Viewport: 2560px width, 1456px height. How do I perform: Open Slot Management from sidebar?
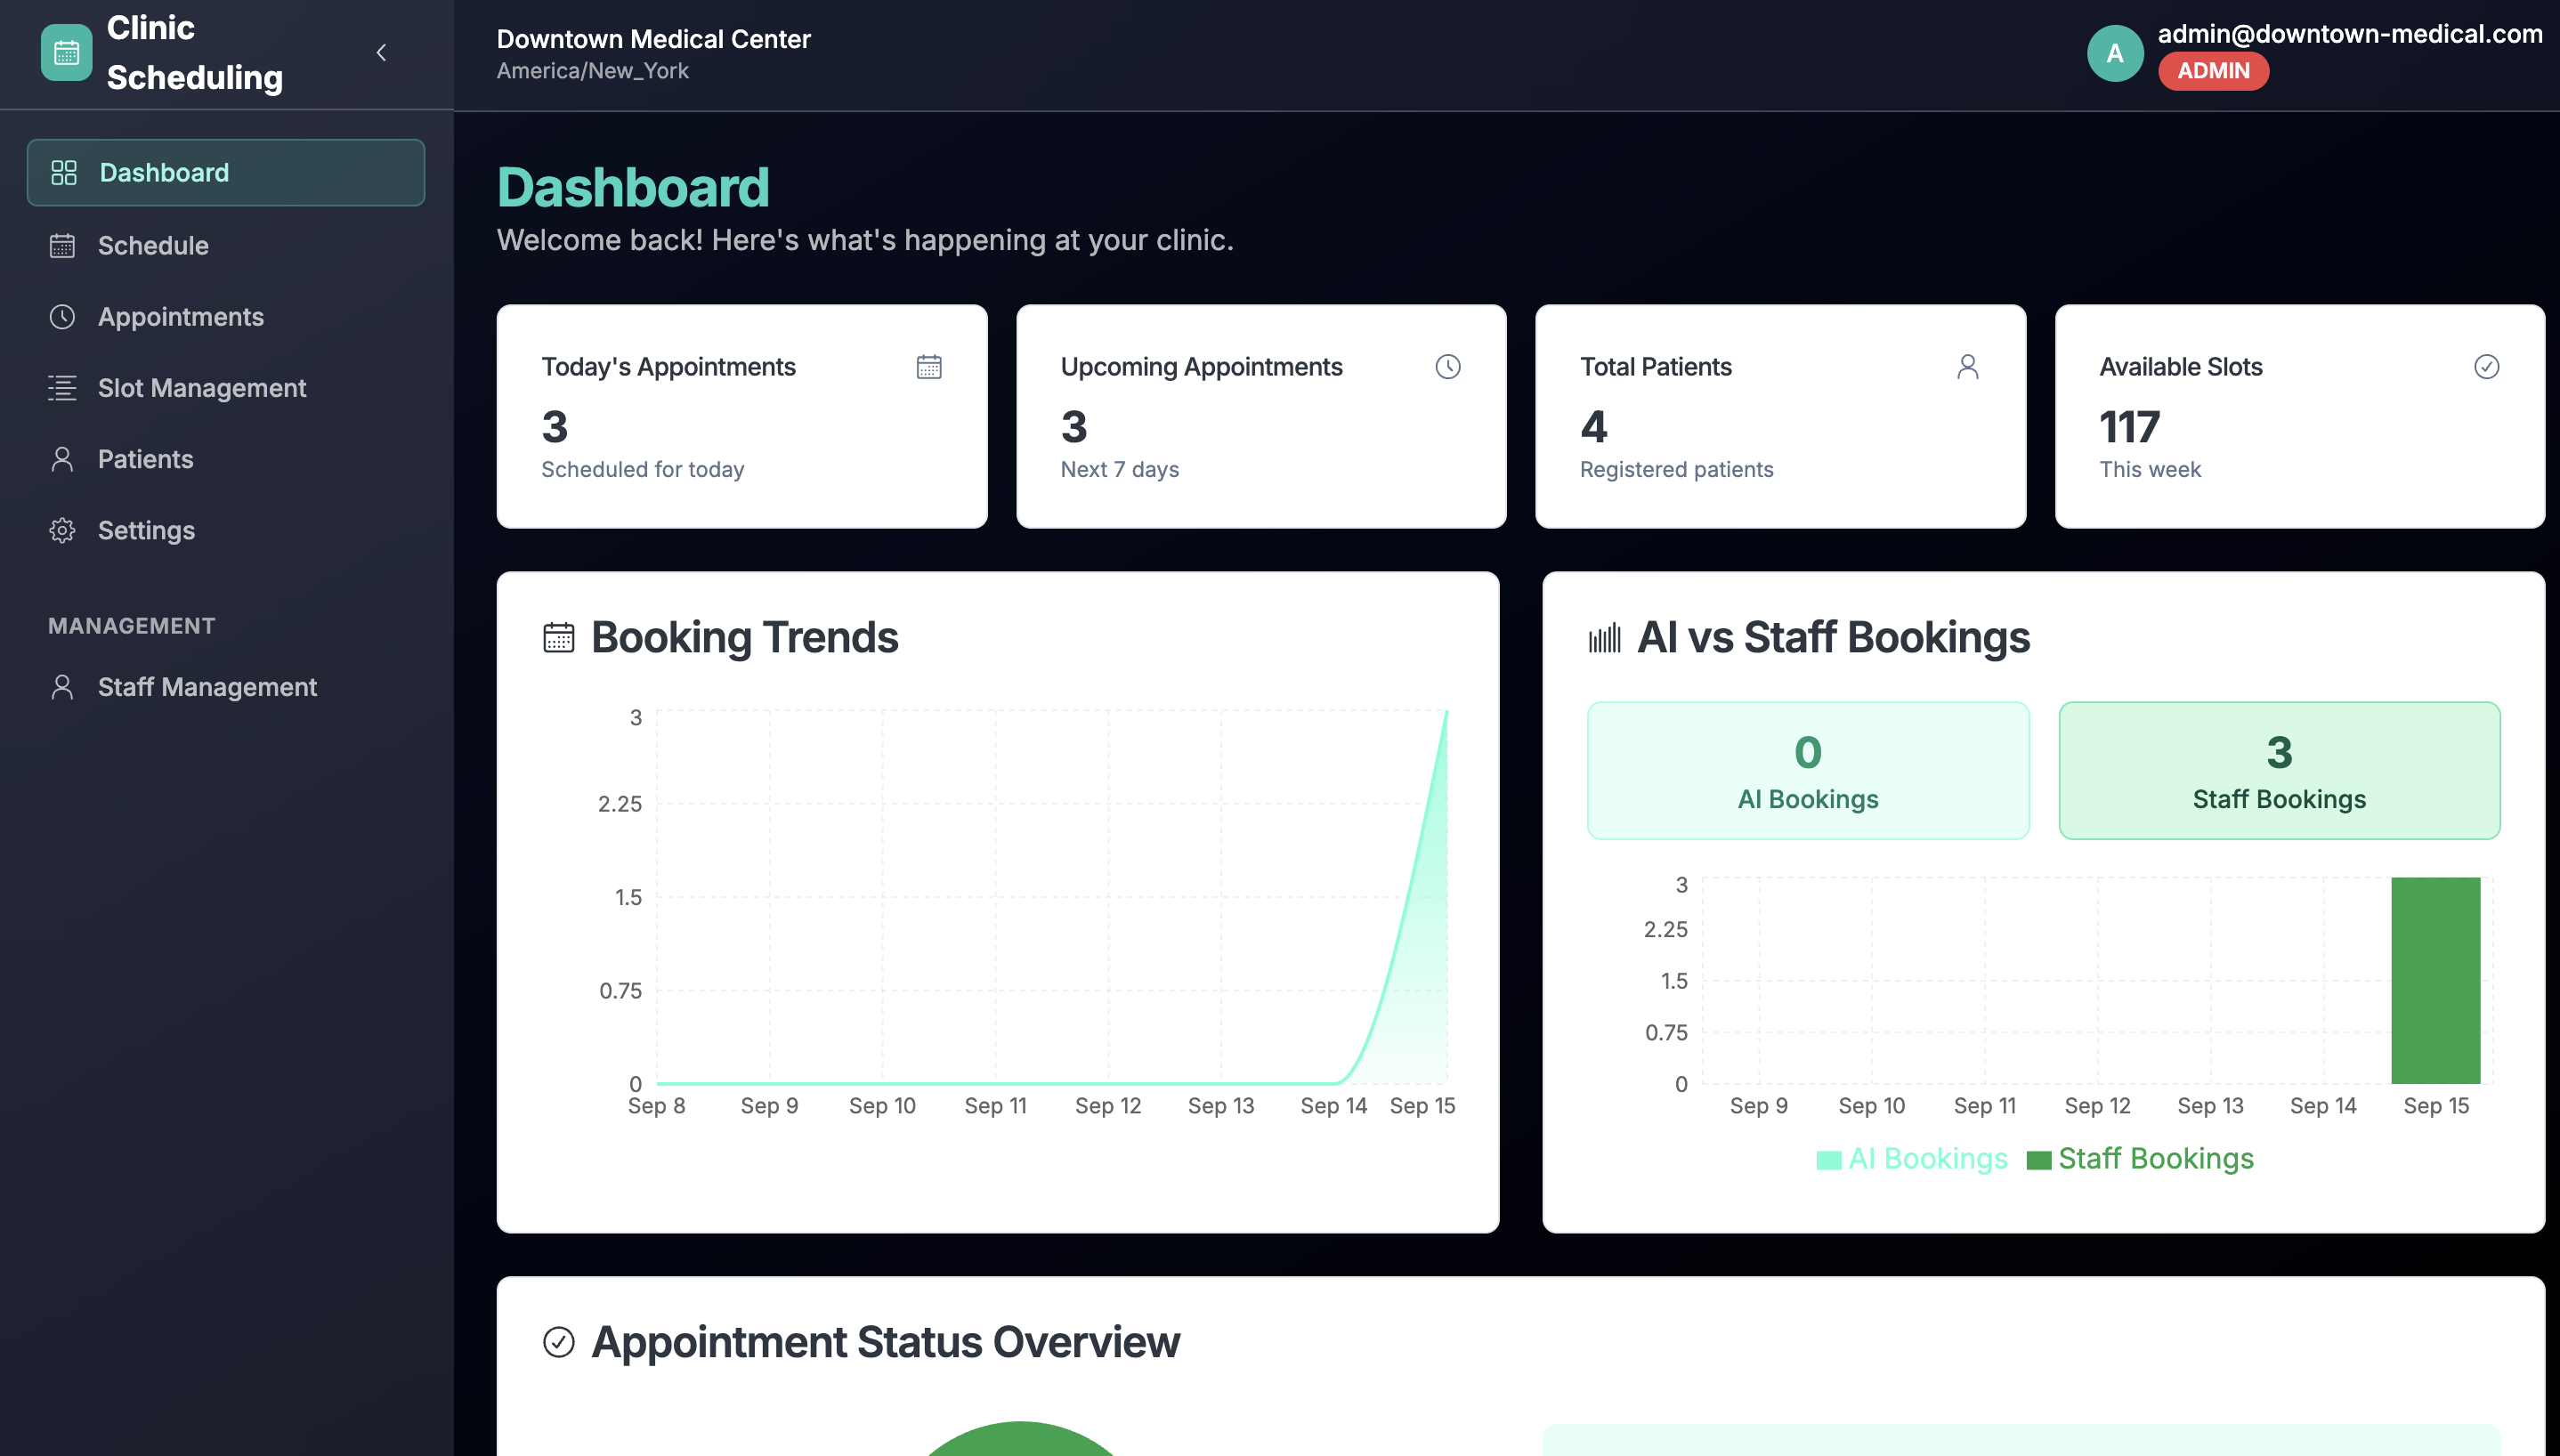coord(201,388)
